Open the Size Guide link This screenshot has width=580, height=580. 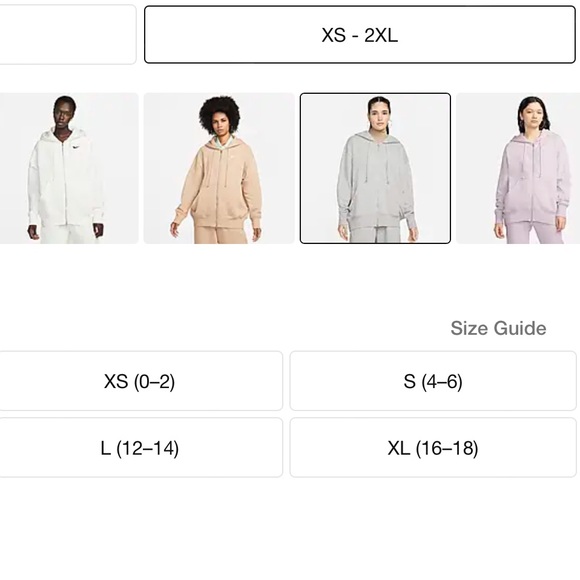(x=498, y=328)
